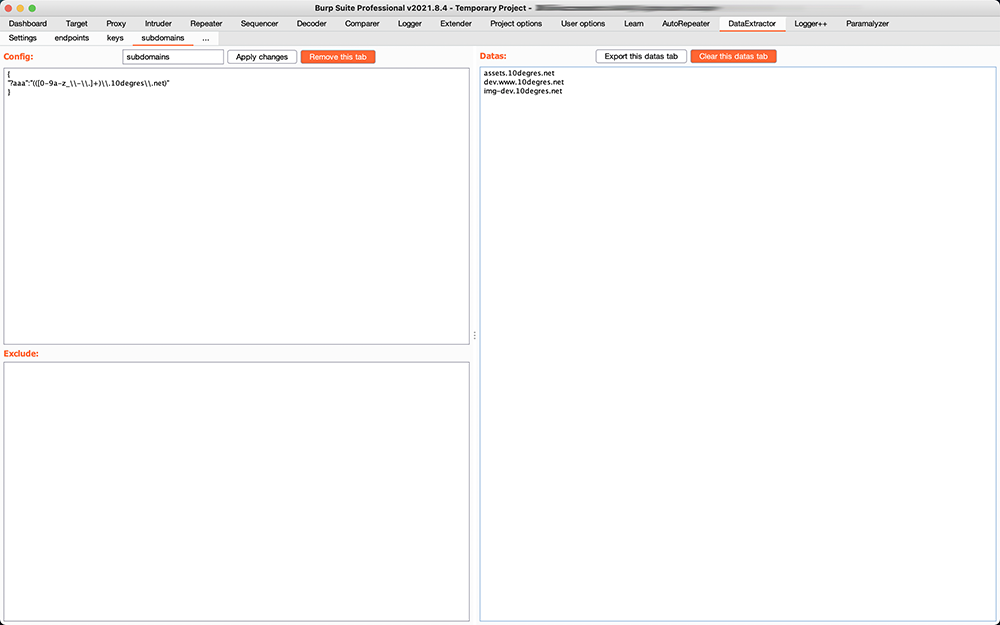Add a new tab with the ... tab

click(x=205, y=38)
